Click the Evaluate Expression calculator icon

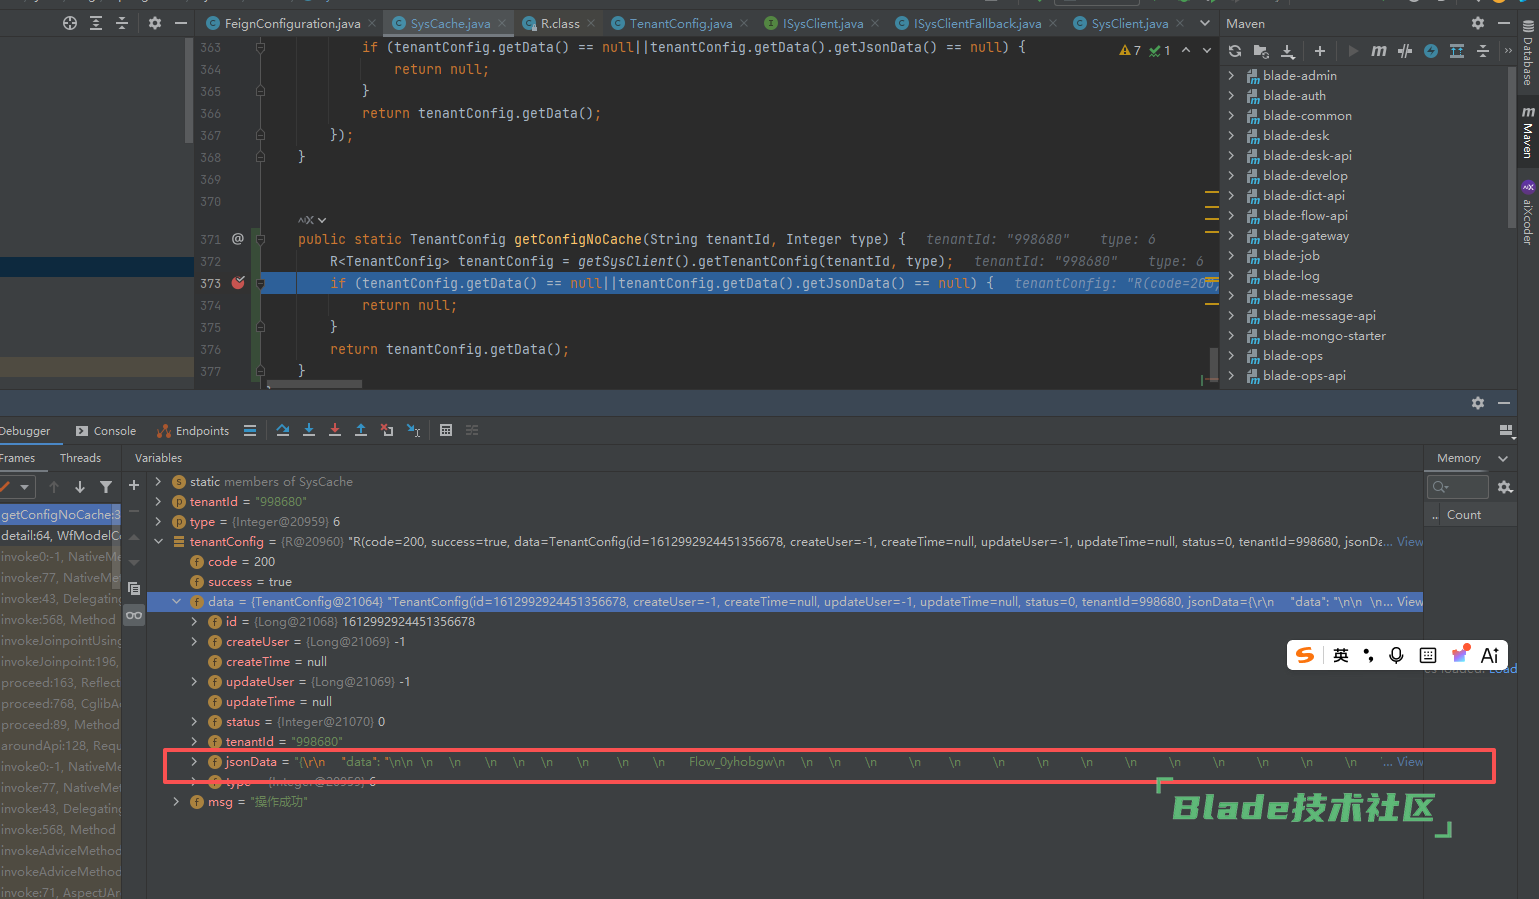click(x=446, y=430)
